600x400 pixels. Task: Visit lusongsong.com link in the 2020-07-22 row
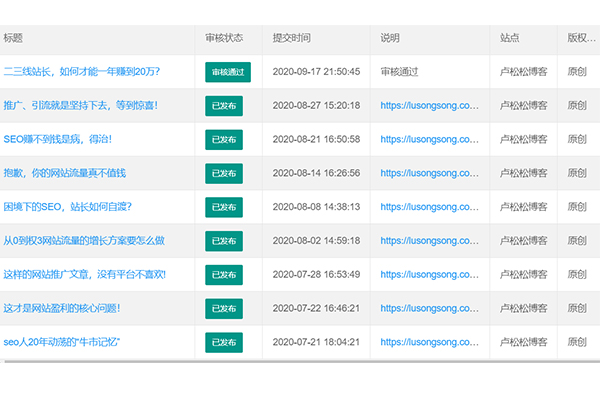(431, 308)
